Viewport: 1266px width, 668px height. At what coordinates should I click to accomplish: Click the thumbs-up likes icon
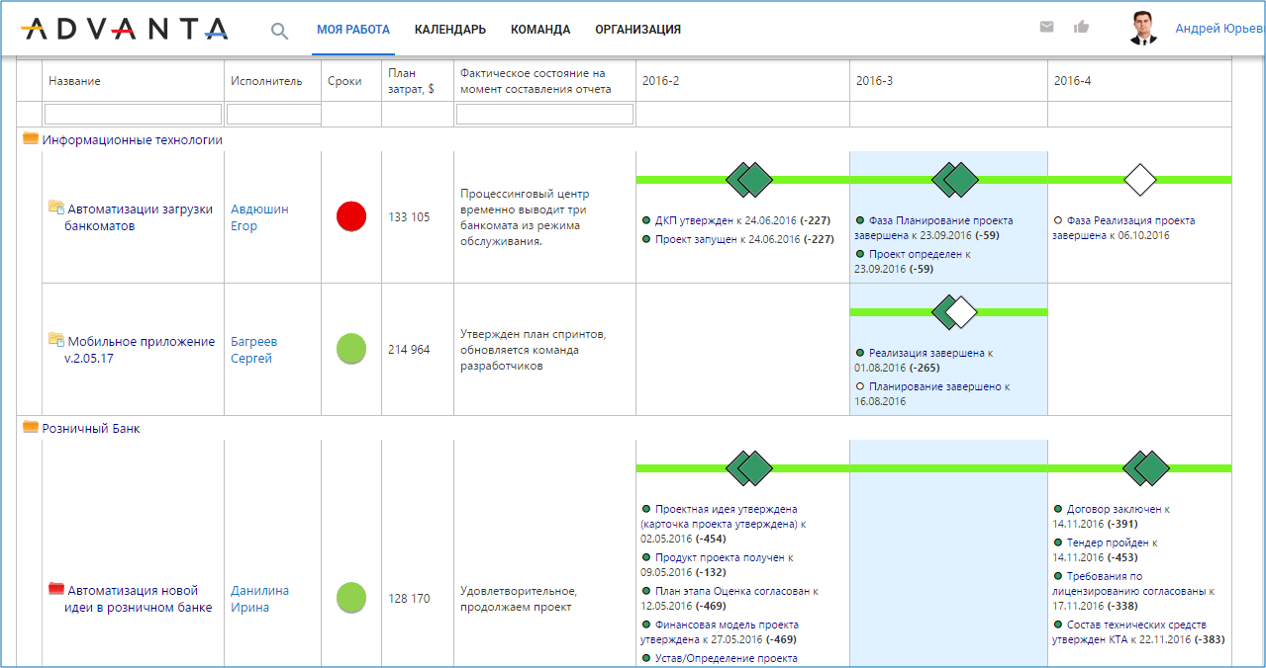(x=1081, y=27)
